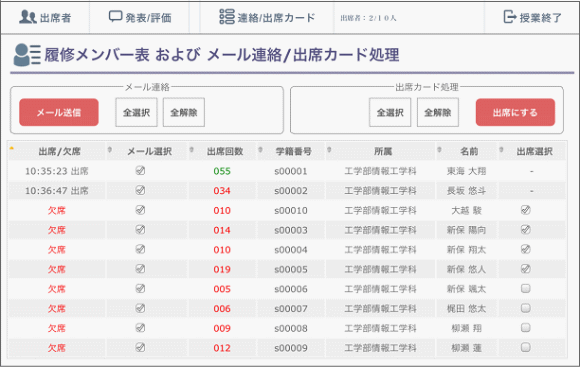Check attendance selection for s00008
The height and width of the screenshot is (367, 580).
pyautogui.click(x=526, y=327)
